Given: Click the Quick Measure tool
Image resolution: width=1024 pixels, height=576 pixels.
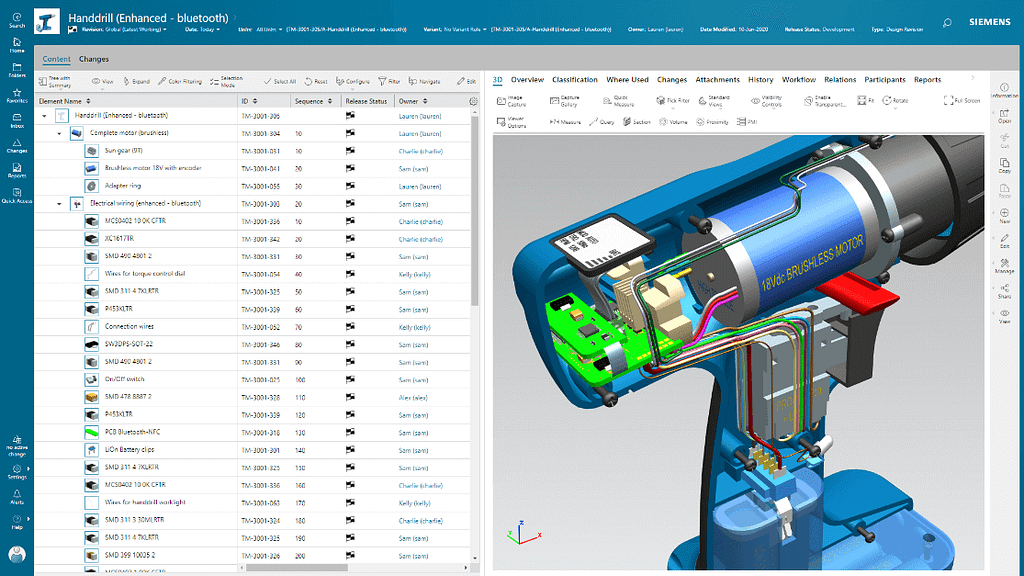Looking at the screenshot, I should (x=618, y=101).
